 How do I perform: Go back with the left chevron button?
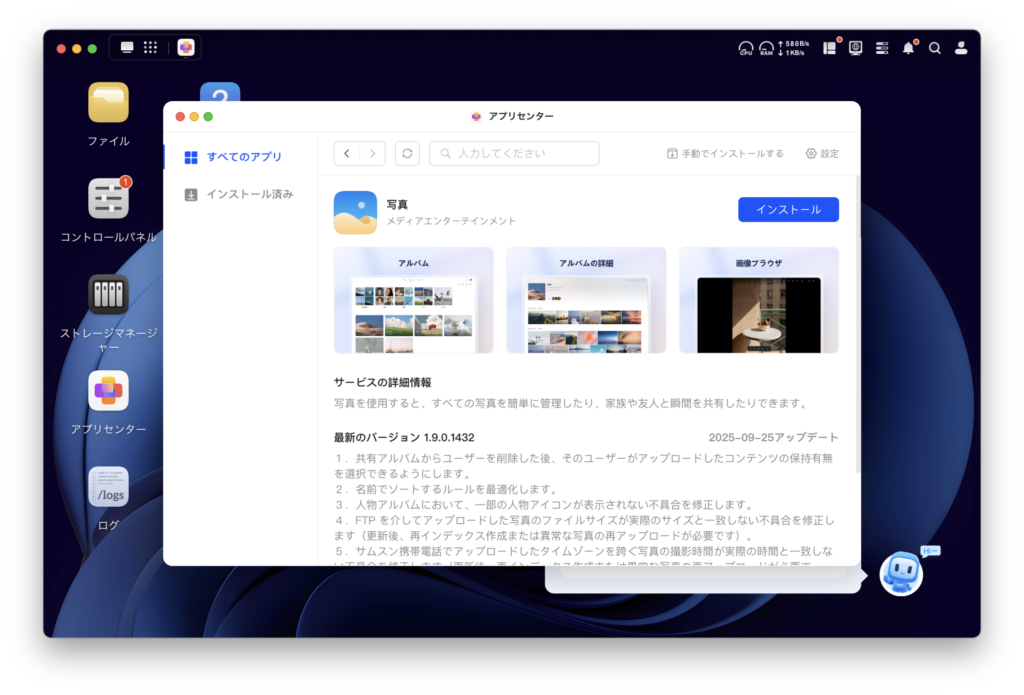[x=347, y=153]
